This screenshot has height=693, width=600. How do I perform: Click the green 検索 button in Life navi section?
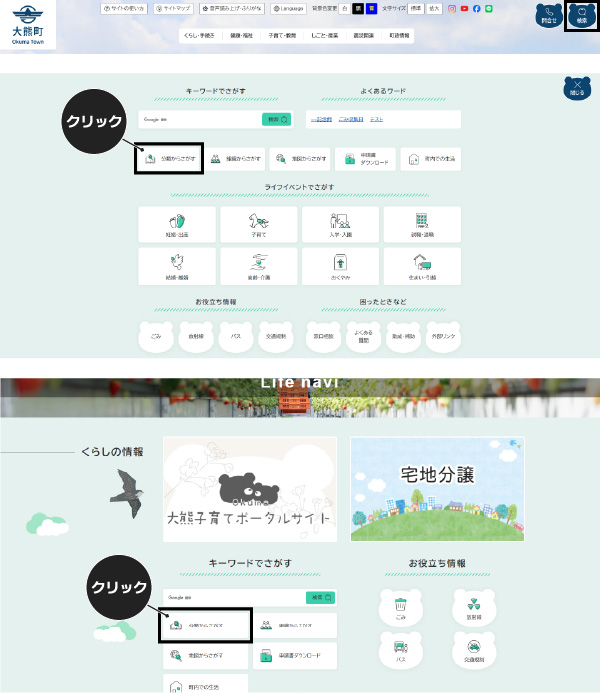point(321,598)
